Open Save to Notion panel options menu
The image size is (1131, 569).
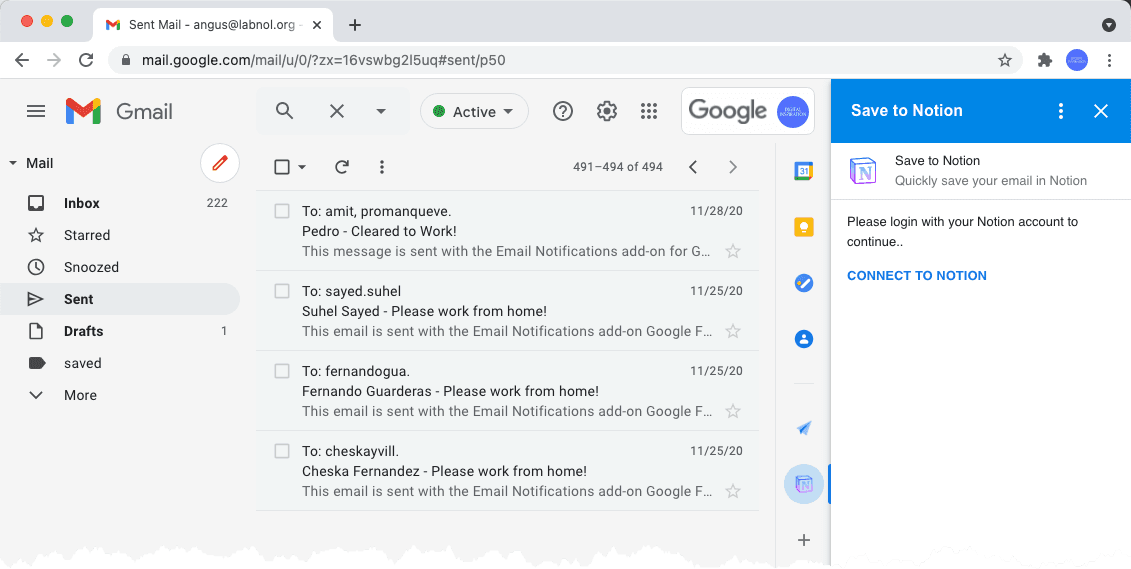coord(1060,110)
